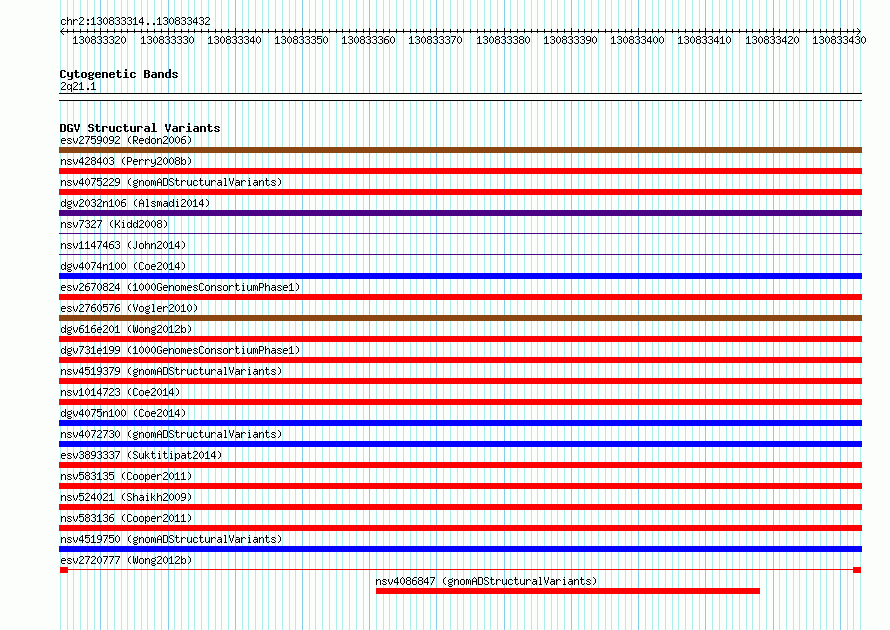The width and height of the screenshot is (890, 630).
Task: Click the blue nsv4519750 variant bar
Action: click(x=460, y=549)
